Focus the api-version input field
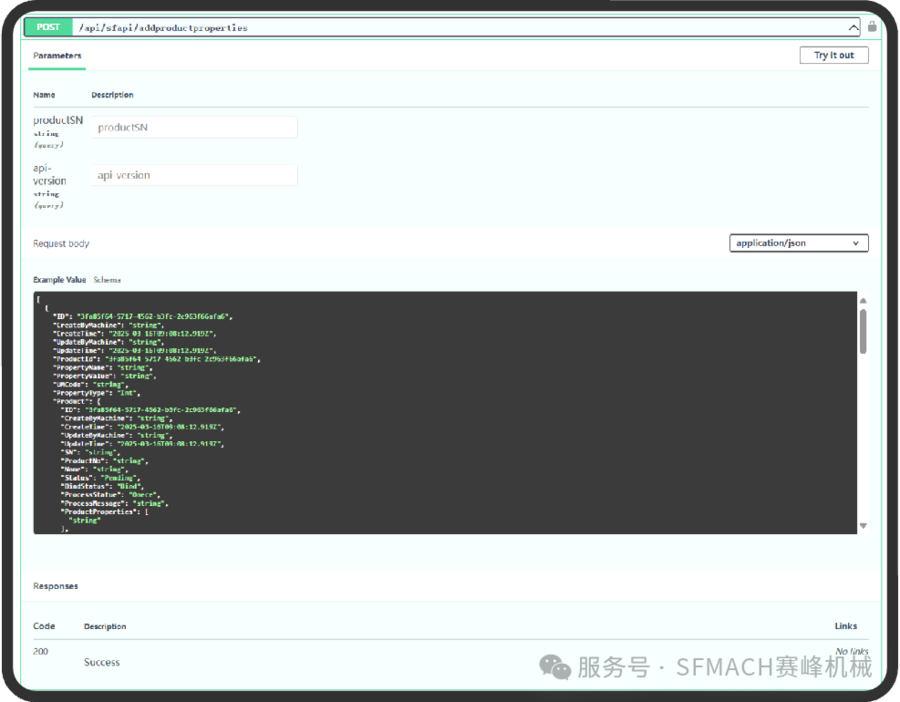This screenshot has width=900, height=702. coord(194,175)
